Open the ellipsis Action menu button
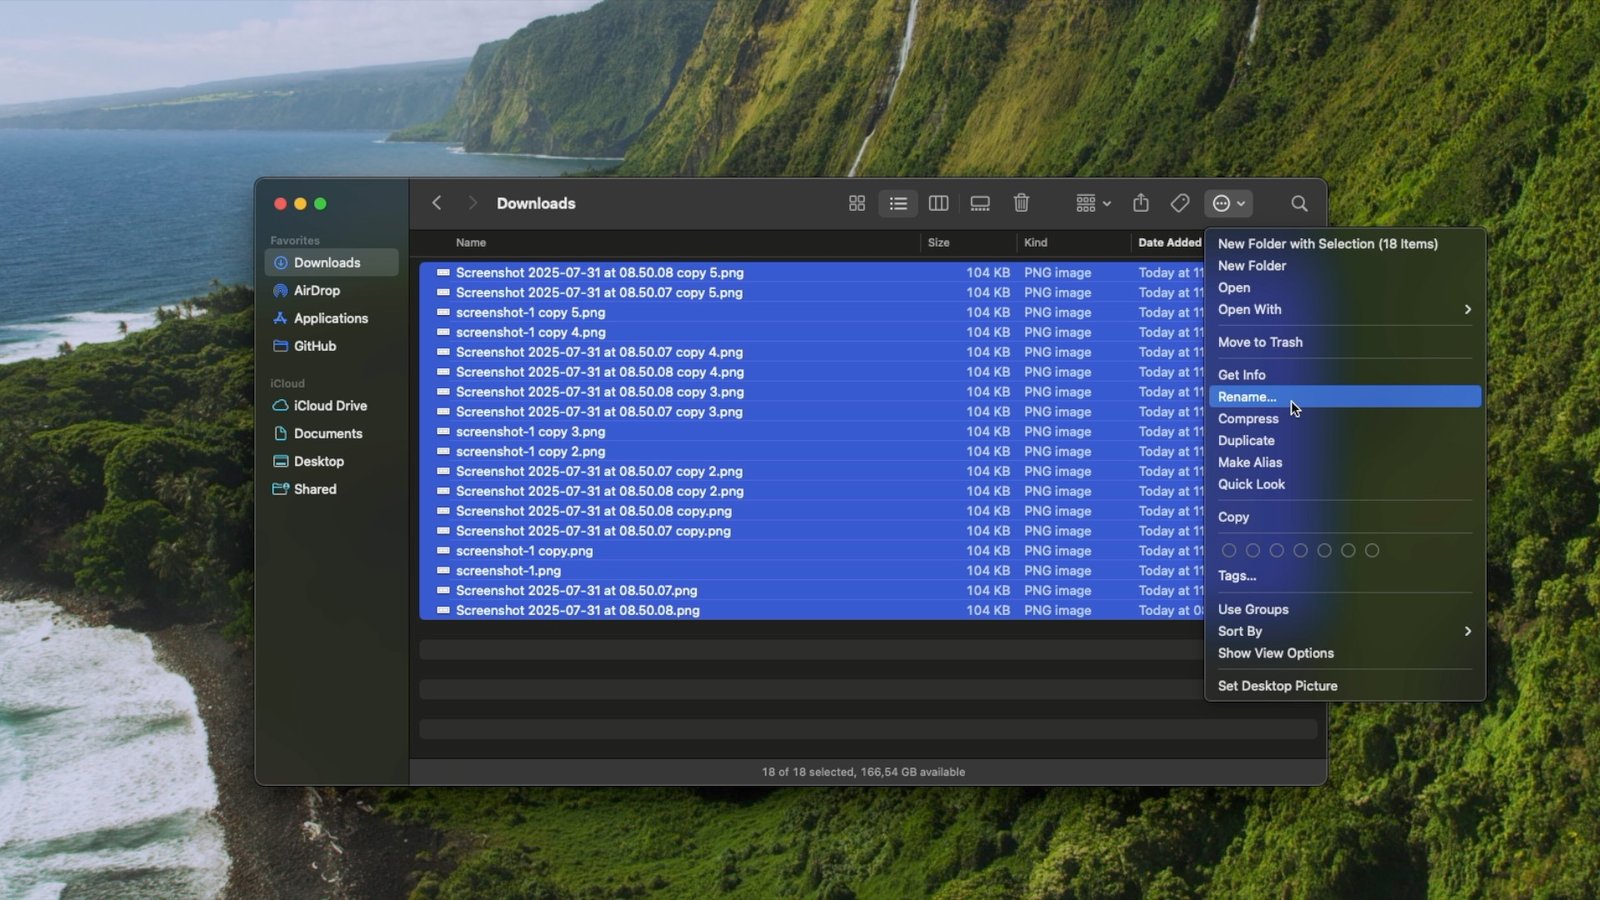Screen dimensions: 1600x900 (x=1228, y=203)
